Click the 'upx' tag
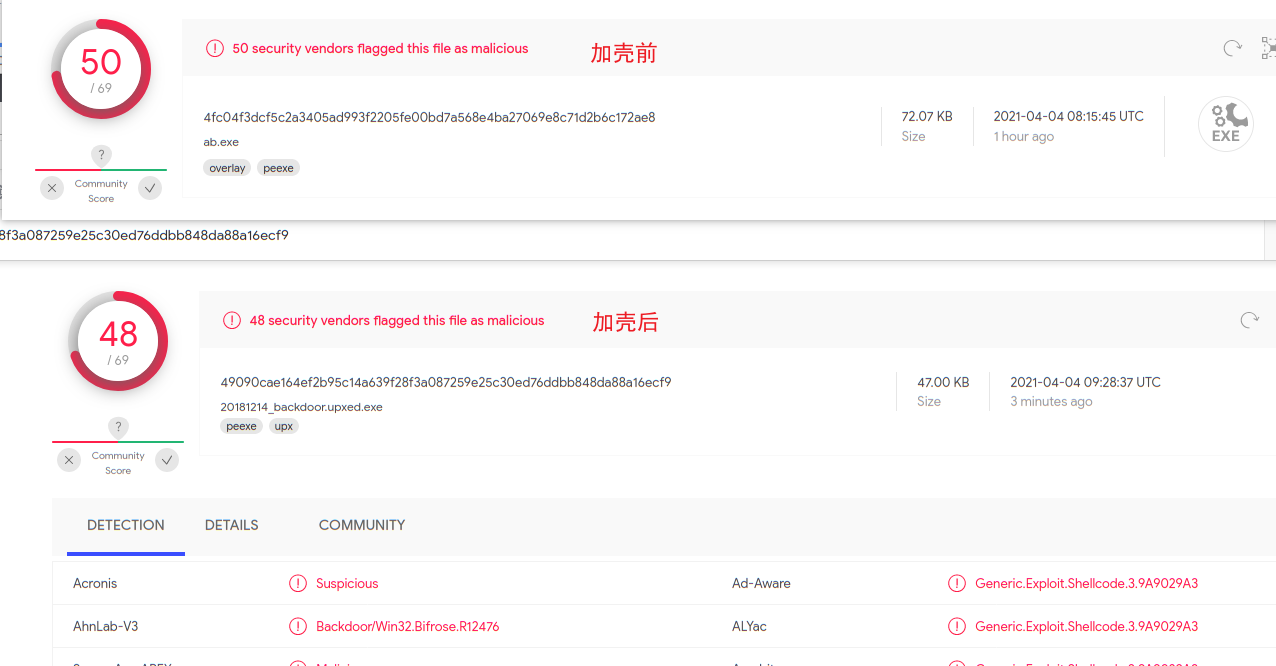Image resolution: width=1276 pixels, height=666 pixels. 284,426
